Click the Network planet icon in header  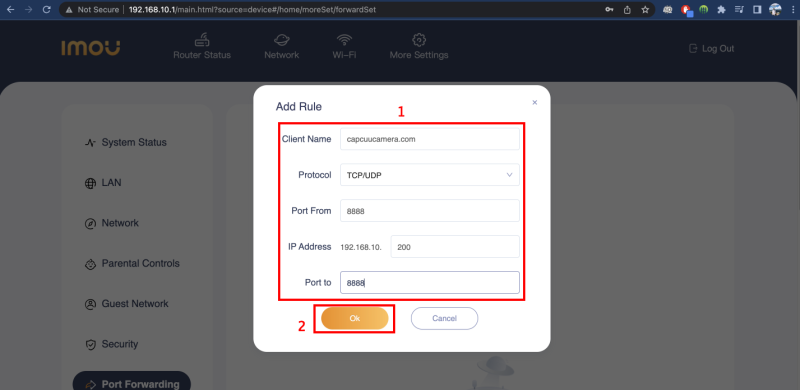click(x=282, y=39)
